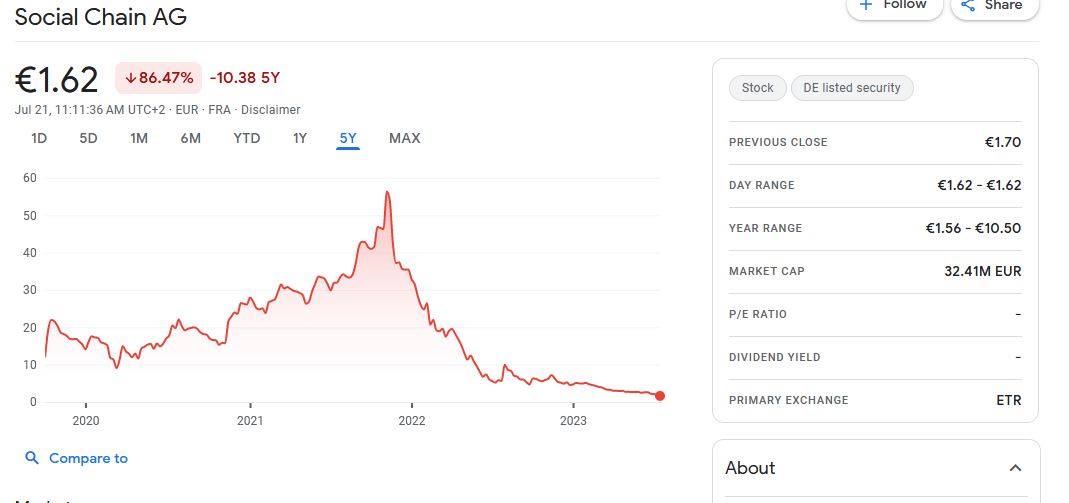Click the plus icon on Follow

tap(866, 5)
